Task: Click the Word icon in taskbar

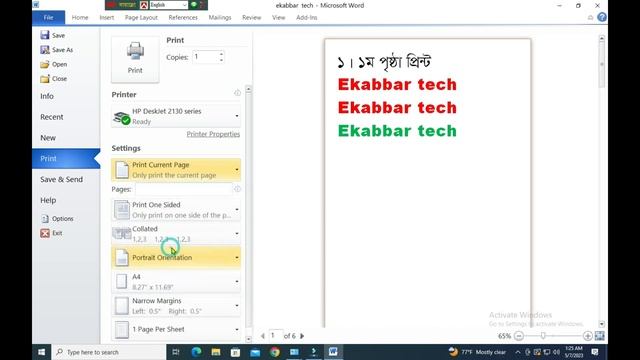Action: click(333, 352)
